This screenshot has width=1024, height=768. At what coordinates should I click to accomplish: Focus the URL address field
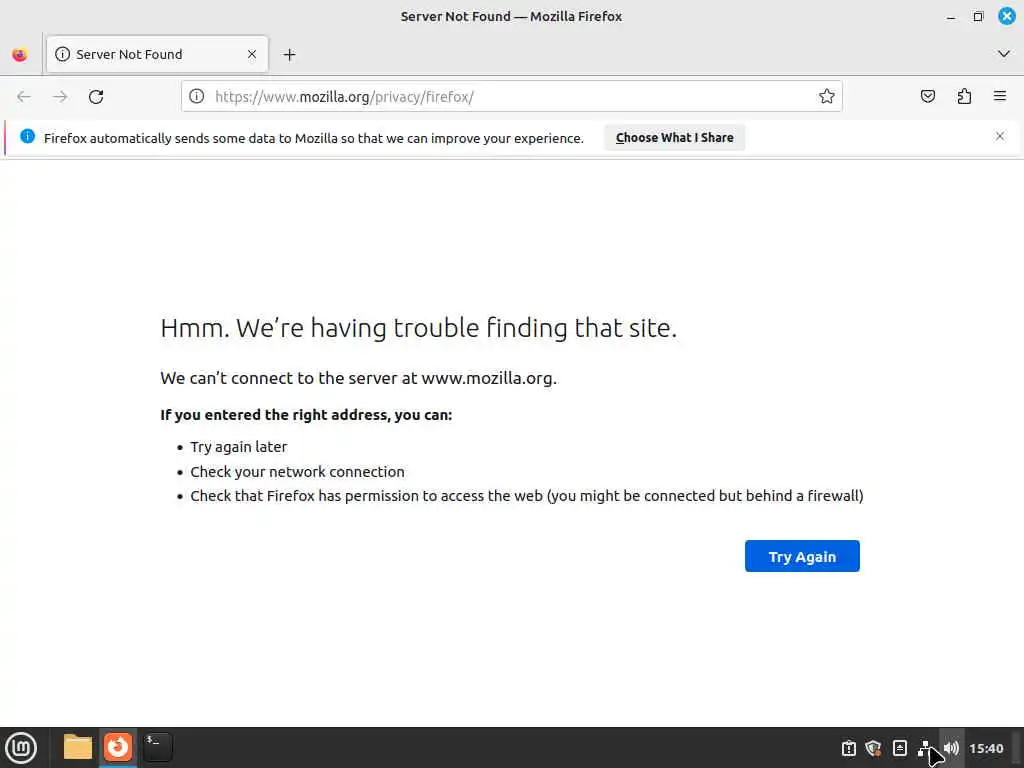(509, 97)
